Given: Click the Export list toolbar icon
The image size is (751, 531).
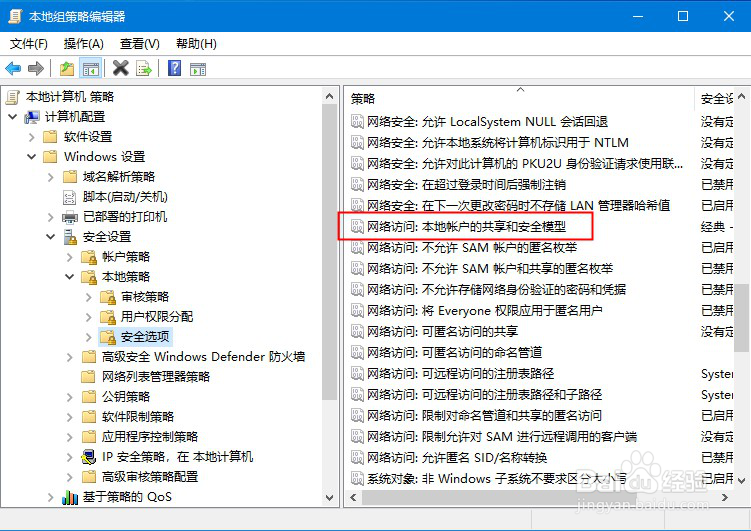Looking at the screenshot, I should pyautogui.click(x=143, y=69).
